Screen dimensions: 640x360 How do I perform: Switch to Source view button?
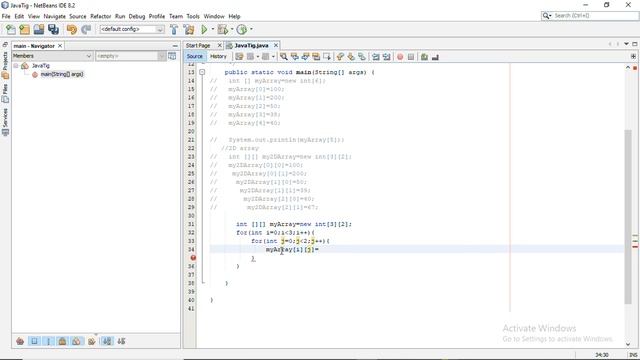point(195,56)
